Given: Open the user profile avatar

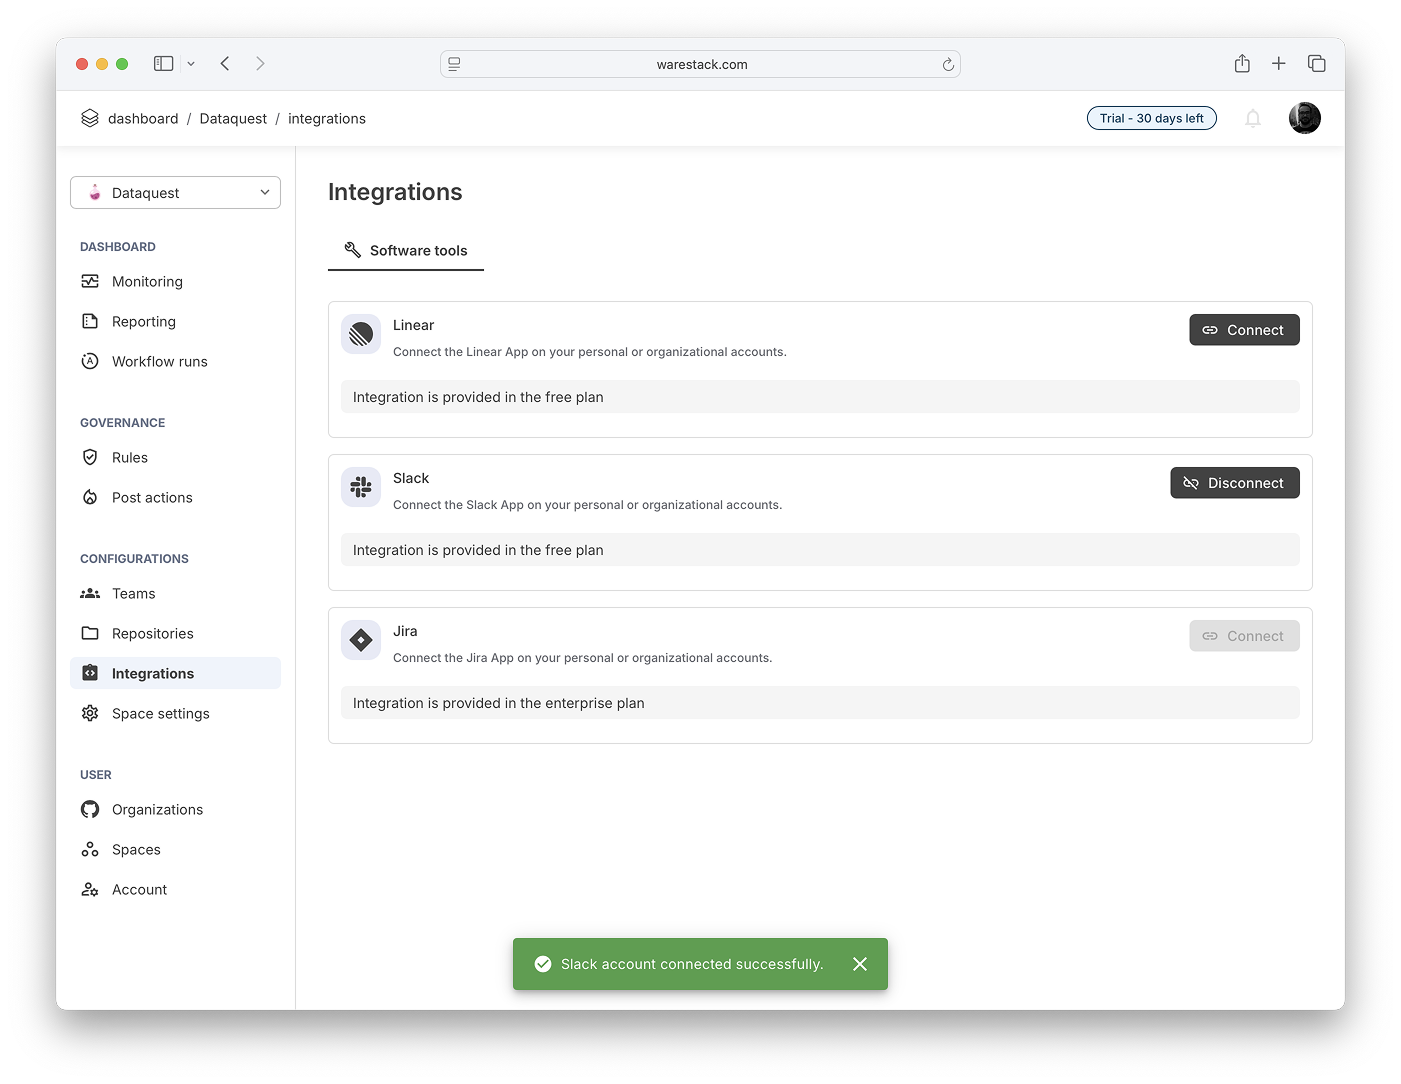Looking at the screenshot, I should 1304,118.
